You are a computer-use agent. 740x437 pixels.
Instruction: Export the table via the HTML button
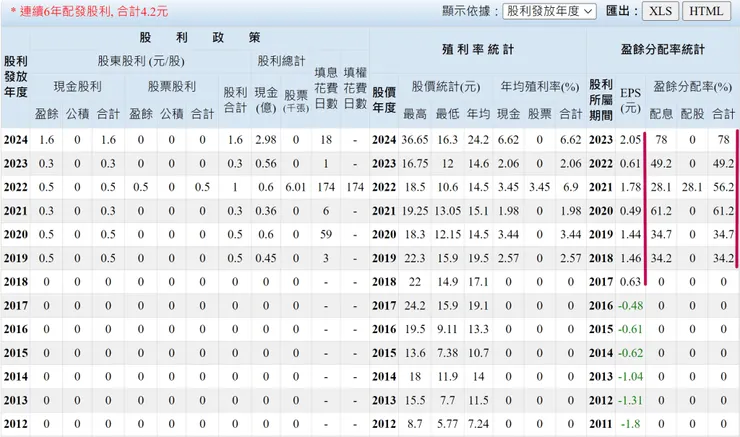click(706, 11)
